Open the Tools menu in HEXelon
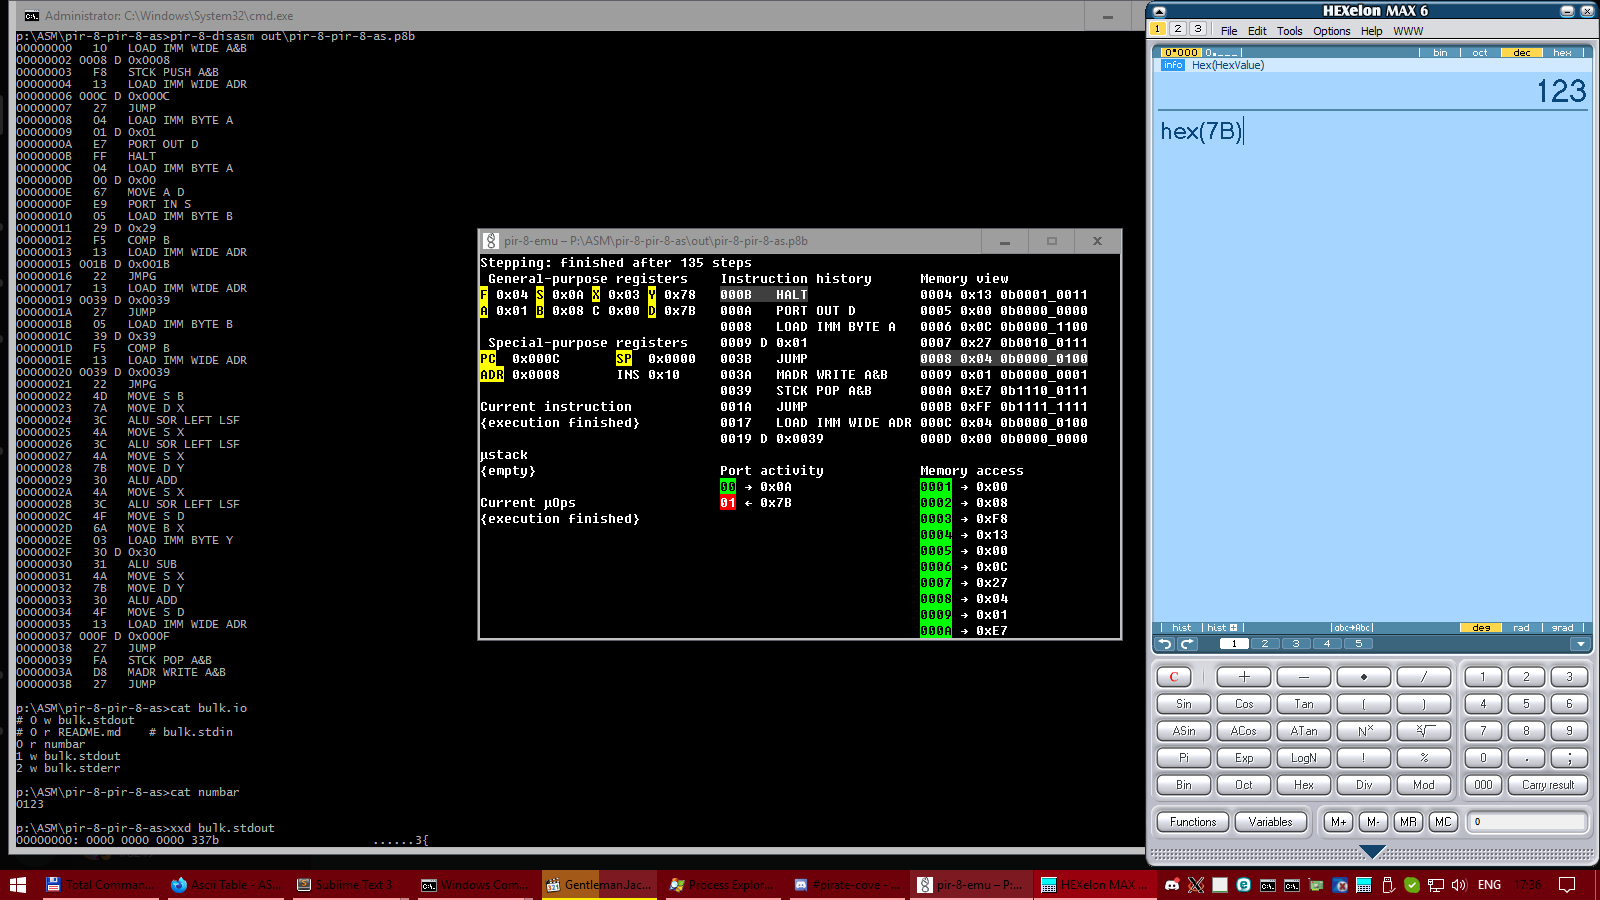Image resolution: width=1600 pixels, height=900 pixels. tap(1289, 31)
